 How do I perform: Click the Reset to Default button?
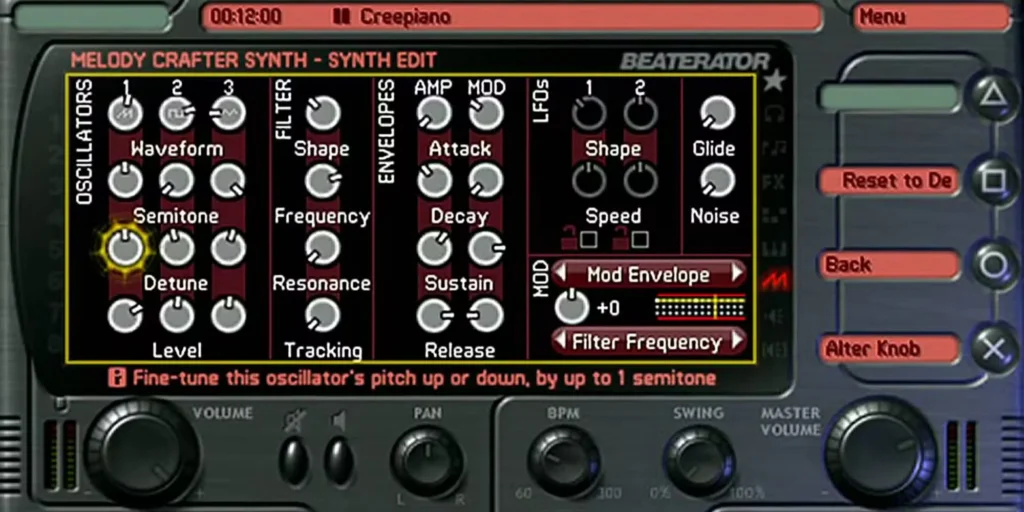888,181
